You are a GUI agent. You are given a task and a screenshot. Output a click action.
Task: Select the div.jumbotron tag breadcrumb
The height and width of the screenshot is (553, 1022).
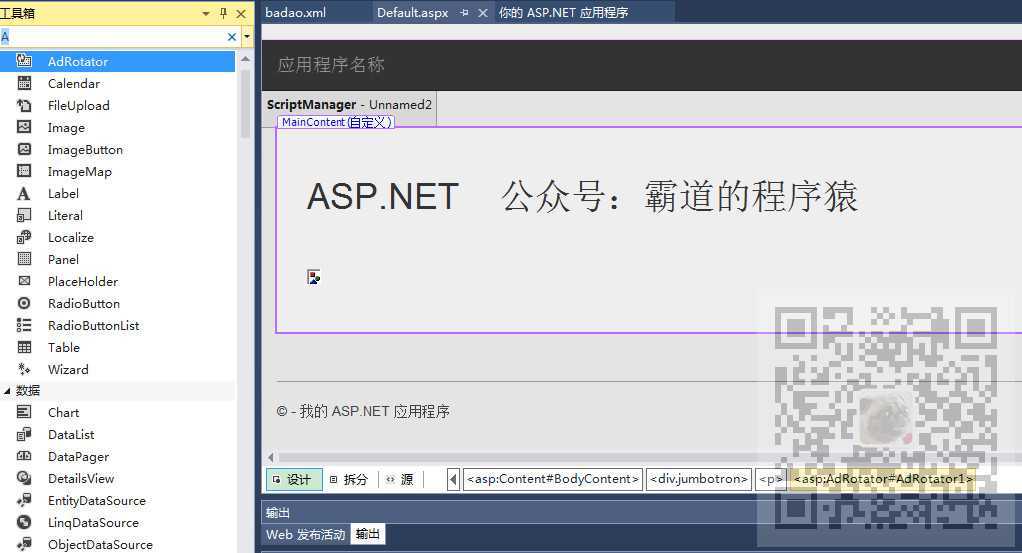pyautogui.click(x=699, y=479)
